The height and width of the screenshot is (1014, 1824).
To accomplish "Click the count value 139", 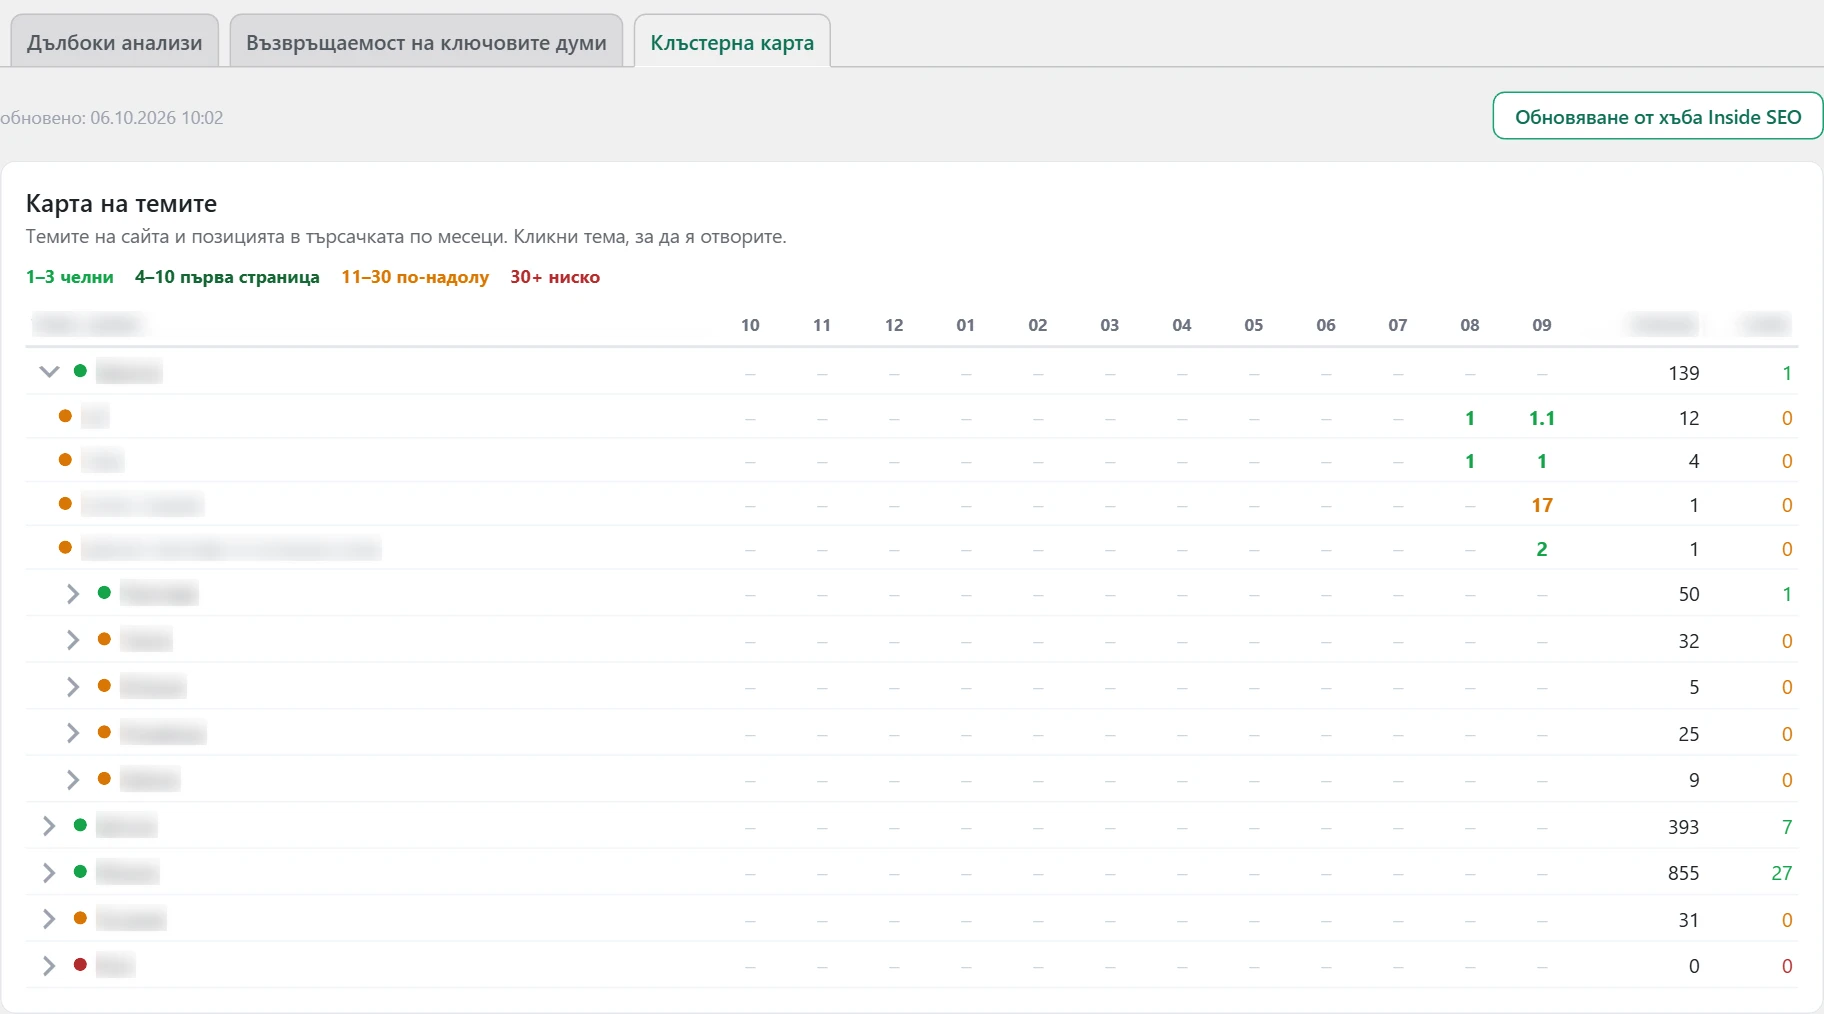I will click(1683, 373).
